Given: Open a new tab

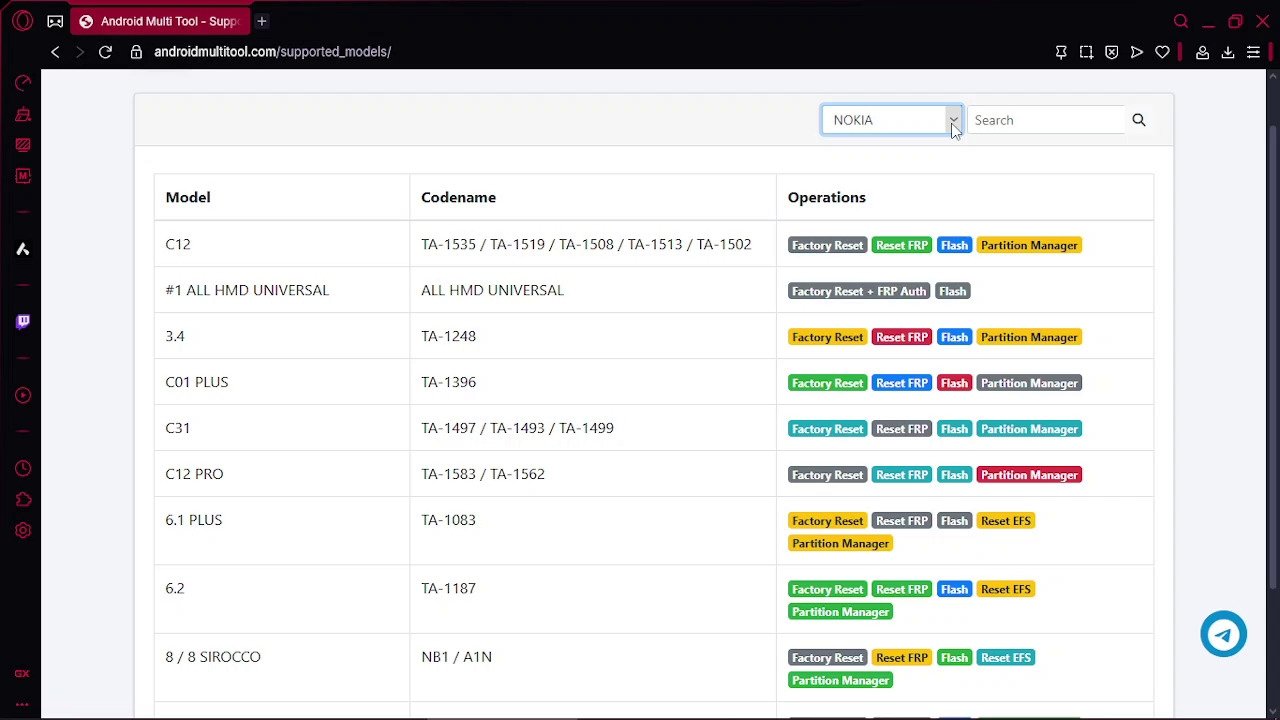Looking at the screenshot, I should point(262,21).
